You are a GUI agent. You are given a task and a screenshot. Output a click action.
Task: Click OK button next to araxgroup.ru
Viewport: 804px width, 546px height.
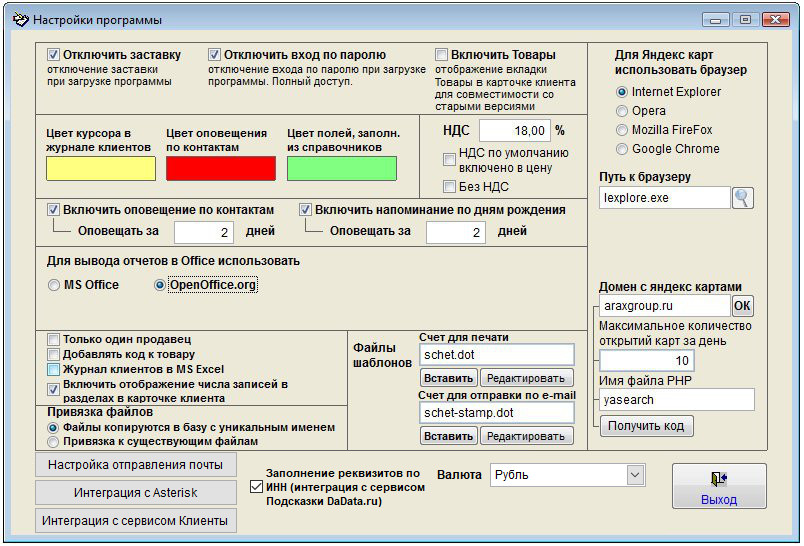[x=742, y=306]
